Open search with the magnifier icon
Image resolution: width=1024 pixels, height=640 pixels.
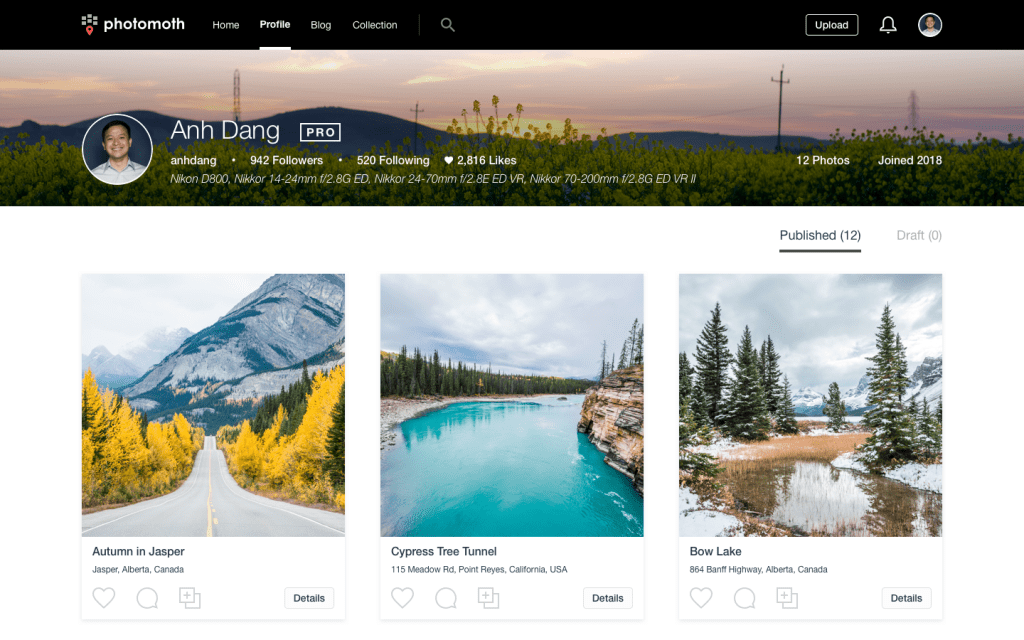(448, 25)
